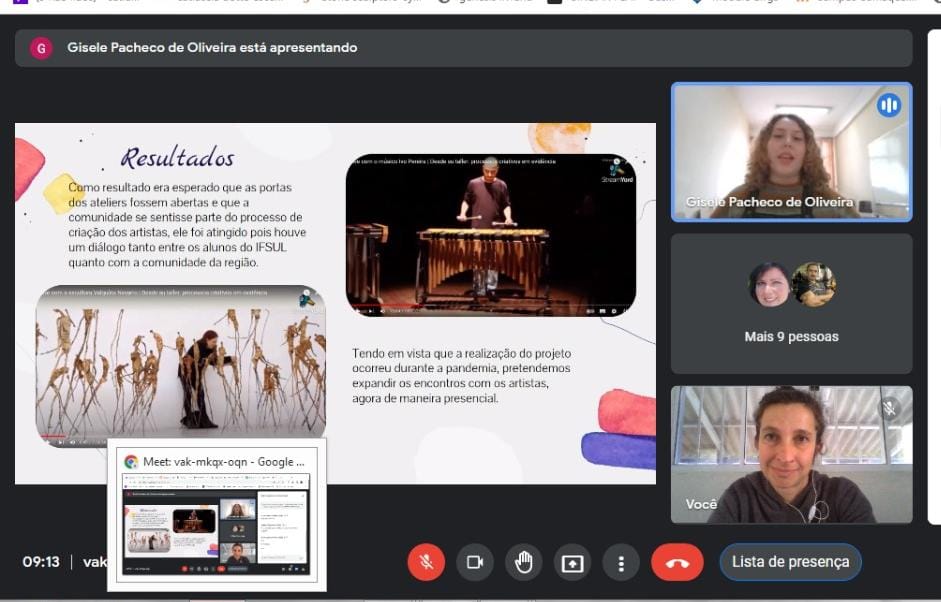The image size is (941, 602).
Task: Unmute the microphone with red mic button
Action: (x=426, y=562)
